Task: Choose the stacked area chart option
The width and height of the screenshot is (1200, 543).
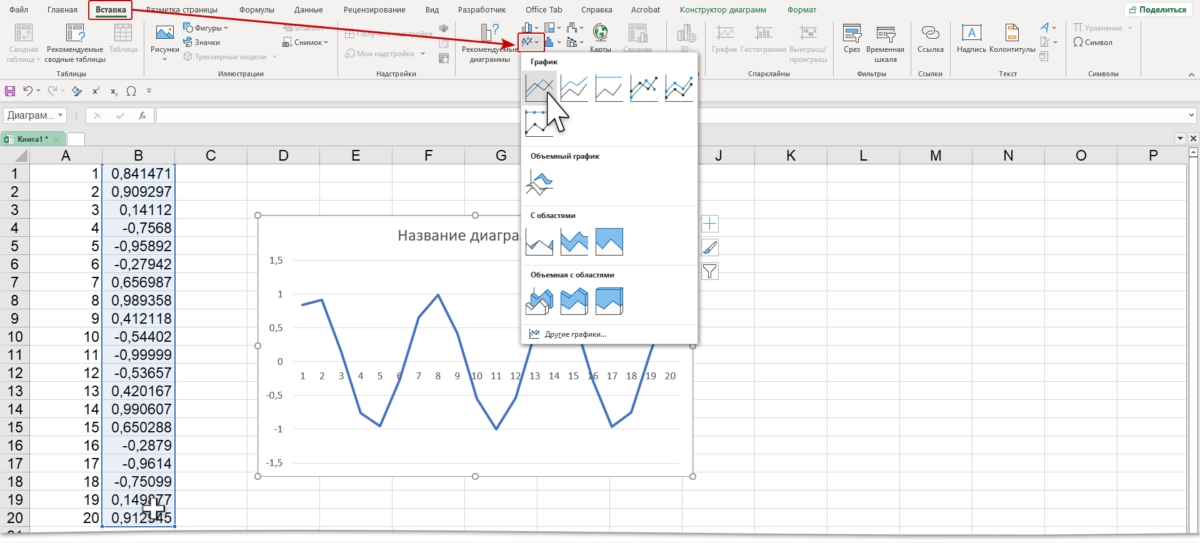Action: point(574,240)
